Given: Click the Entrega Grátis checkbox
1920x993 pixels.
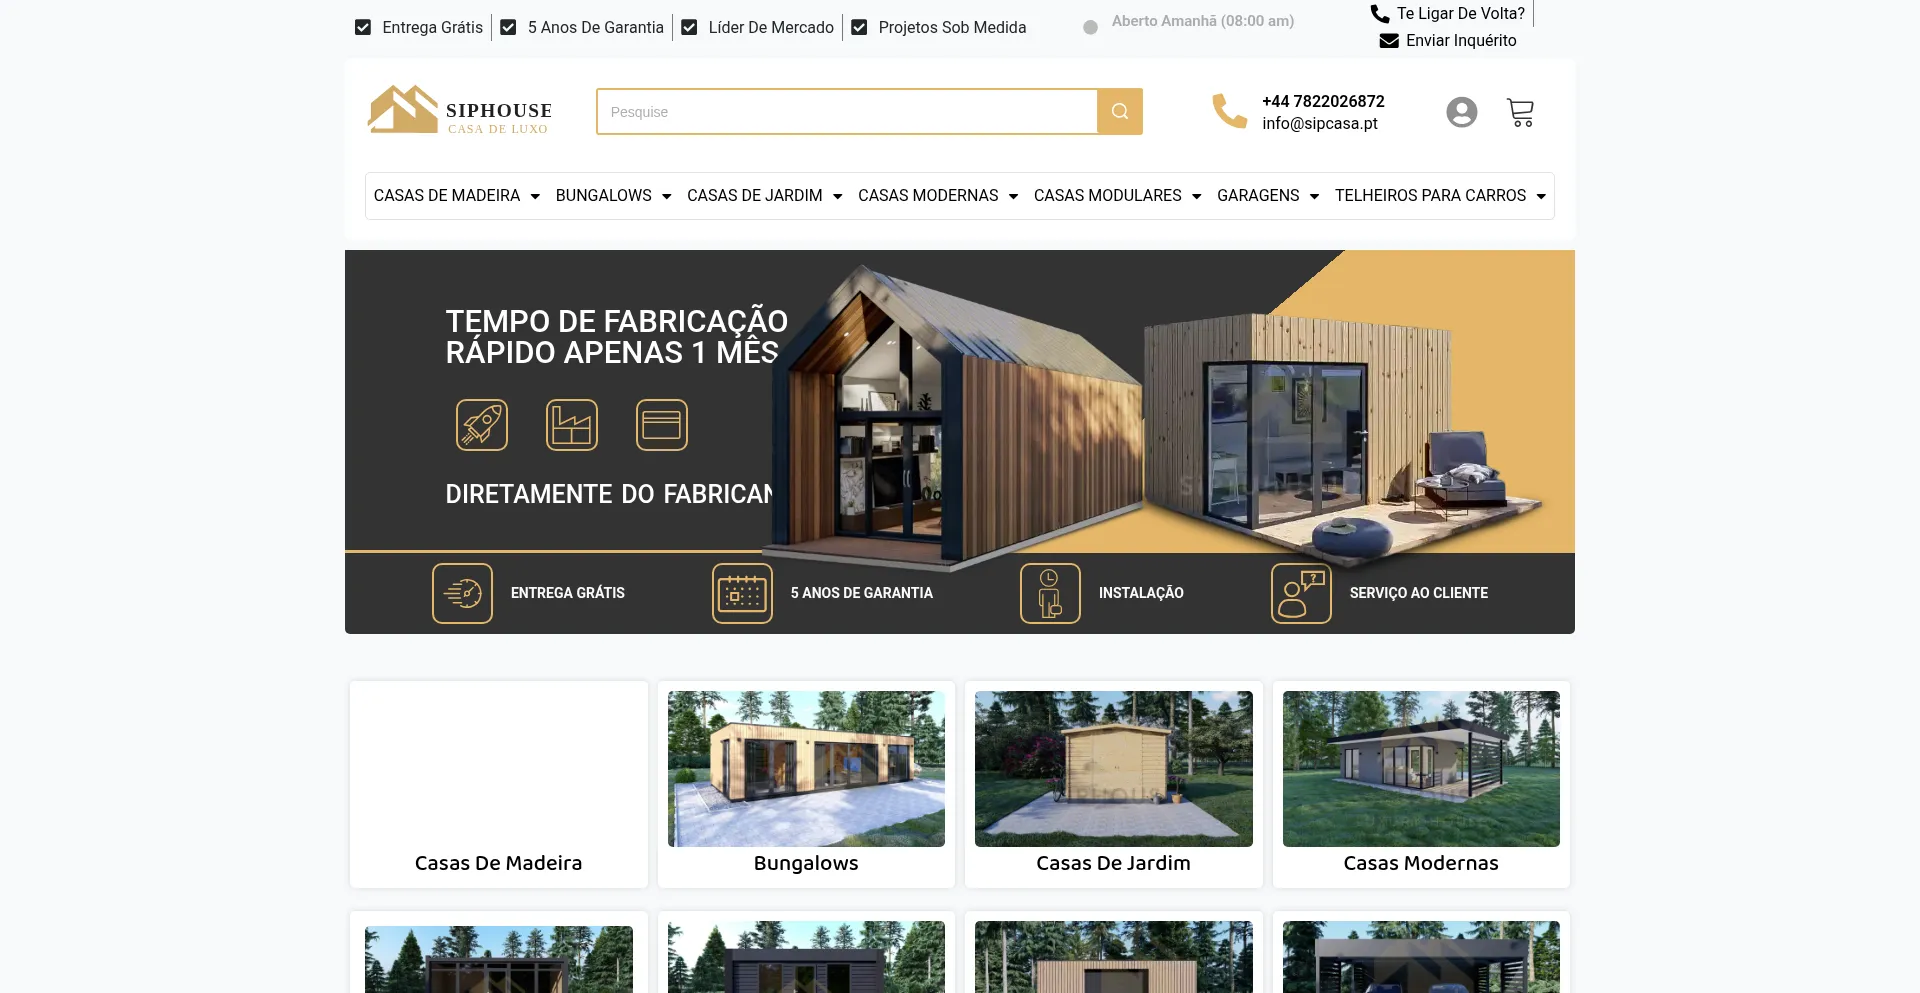Looking at the screenshot, I should (363, 28).
